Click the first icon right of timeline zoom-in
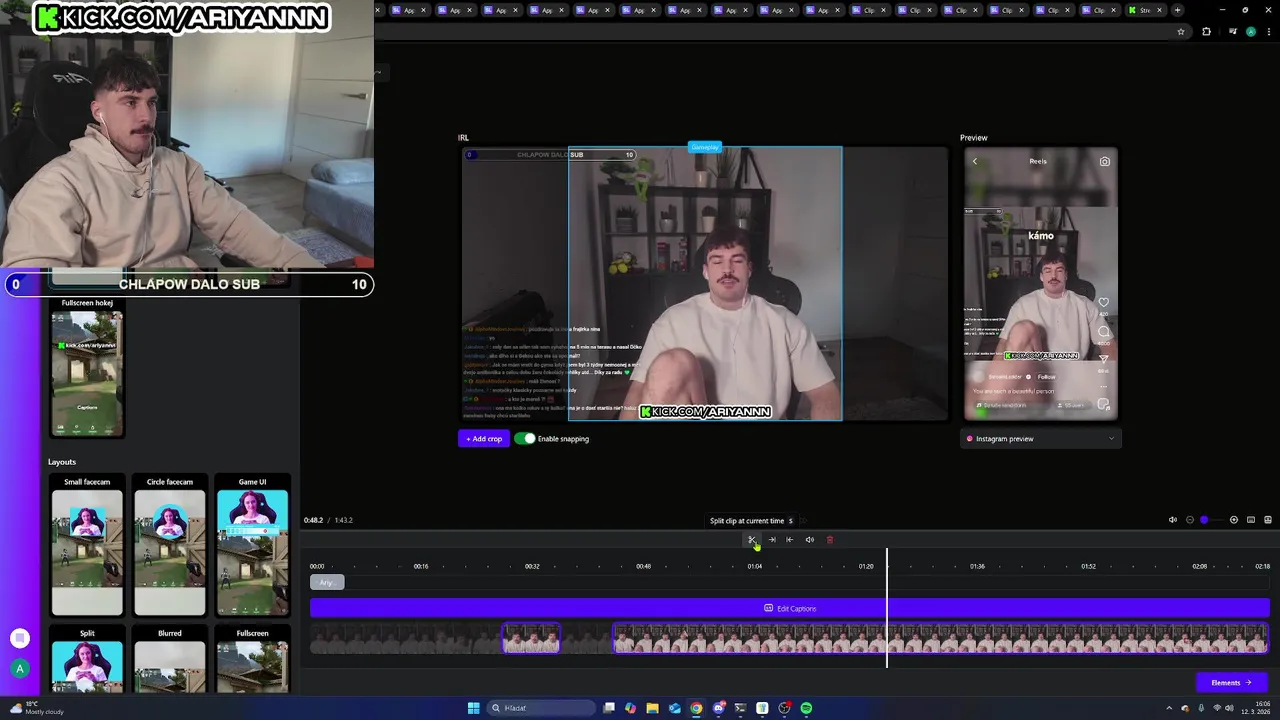1280x720 pixels. 1251,520
